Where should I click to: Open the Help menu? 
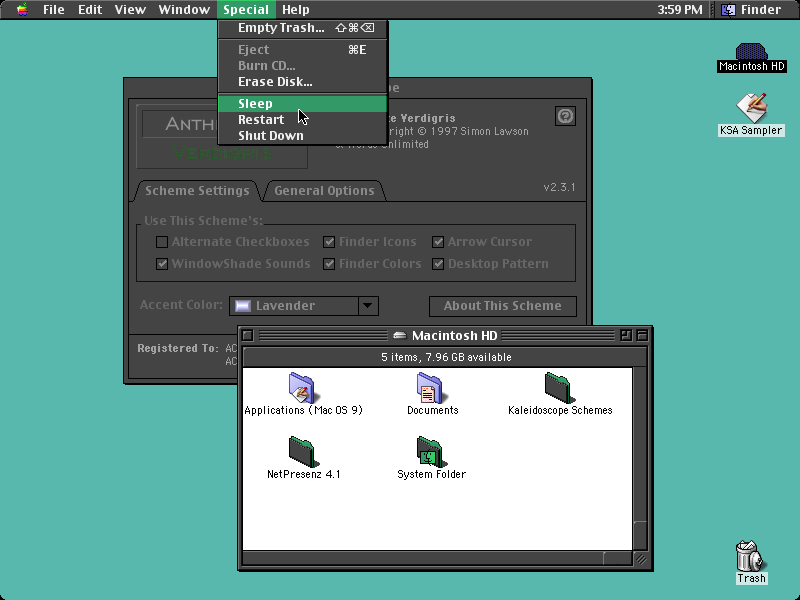[x=295, y=9]
